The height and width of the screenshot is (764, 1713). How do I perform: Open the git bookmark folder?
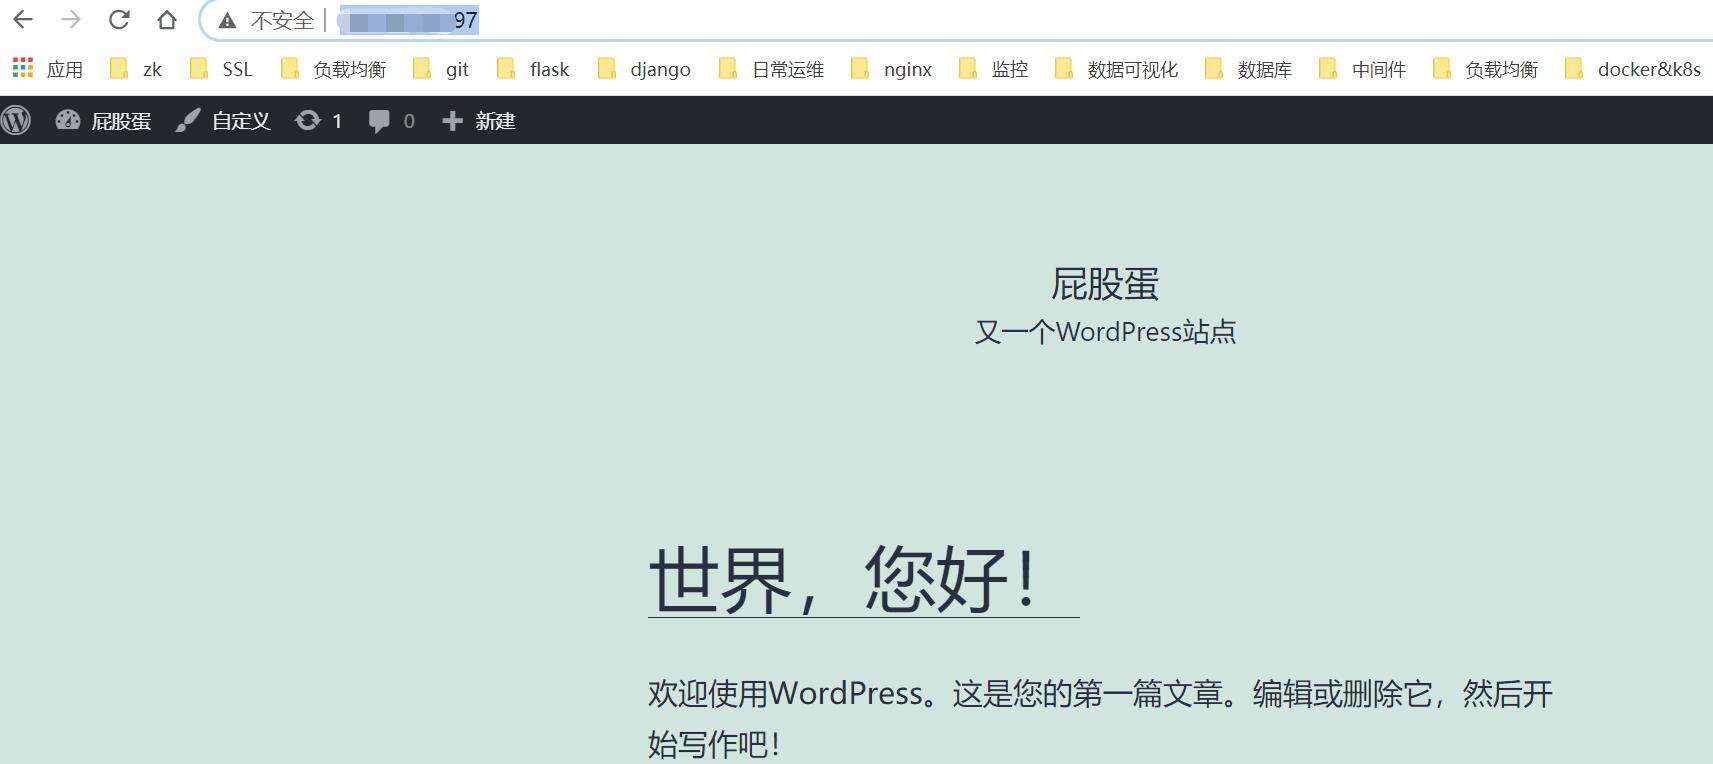pyautogui.click(x=441, y=69)
